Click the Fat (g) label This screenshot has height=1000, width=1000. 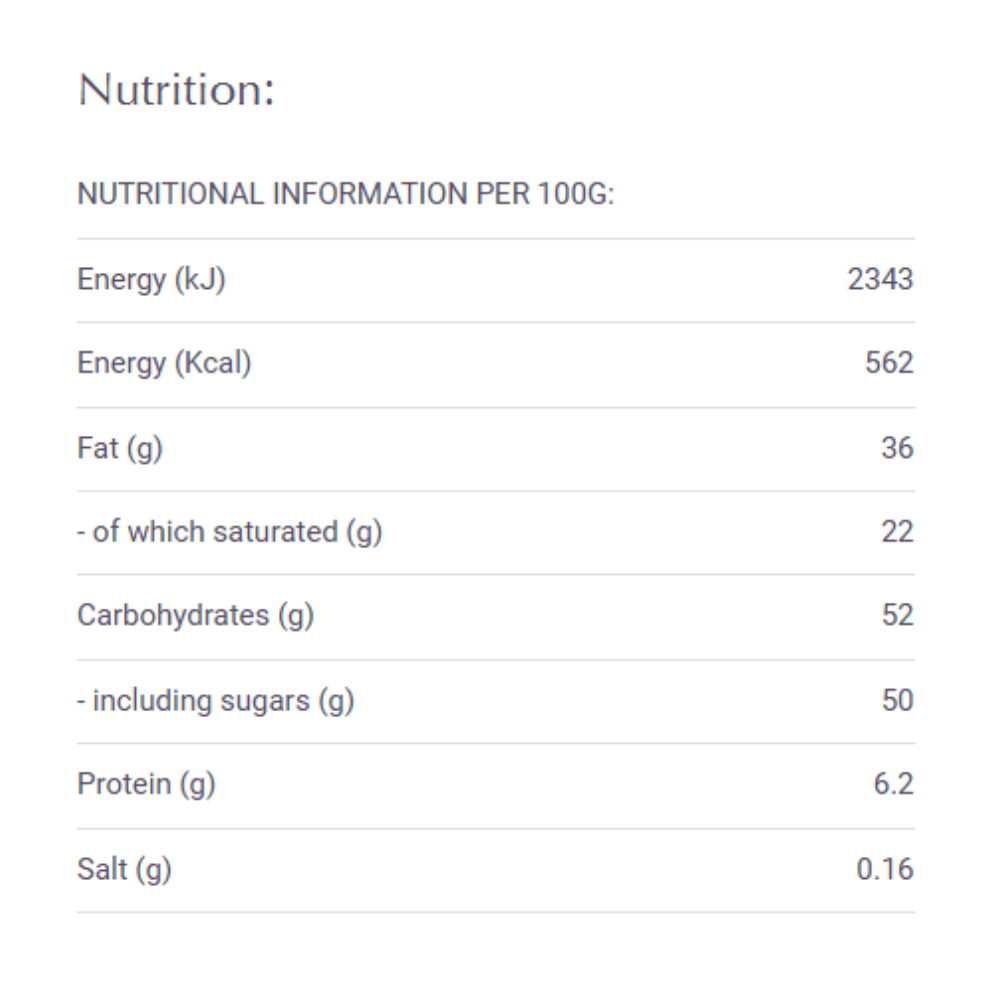120,448
